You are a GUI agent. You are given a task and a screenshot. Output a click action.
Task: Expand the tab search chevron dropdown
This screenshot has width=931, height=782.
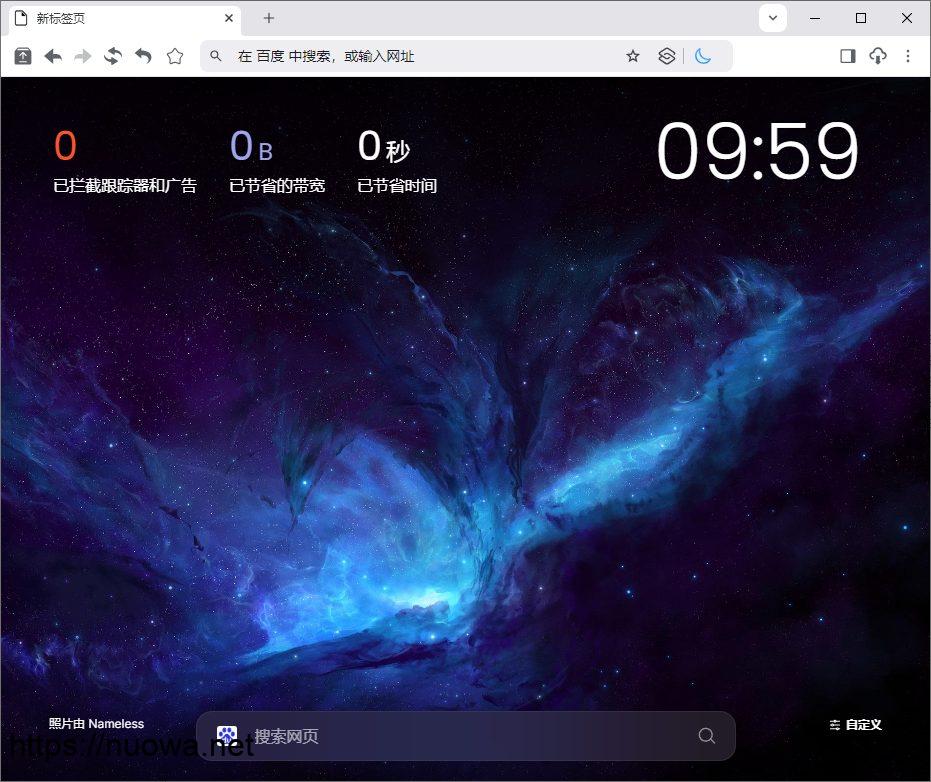(772, 18)
